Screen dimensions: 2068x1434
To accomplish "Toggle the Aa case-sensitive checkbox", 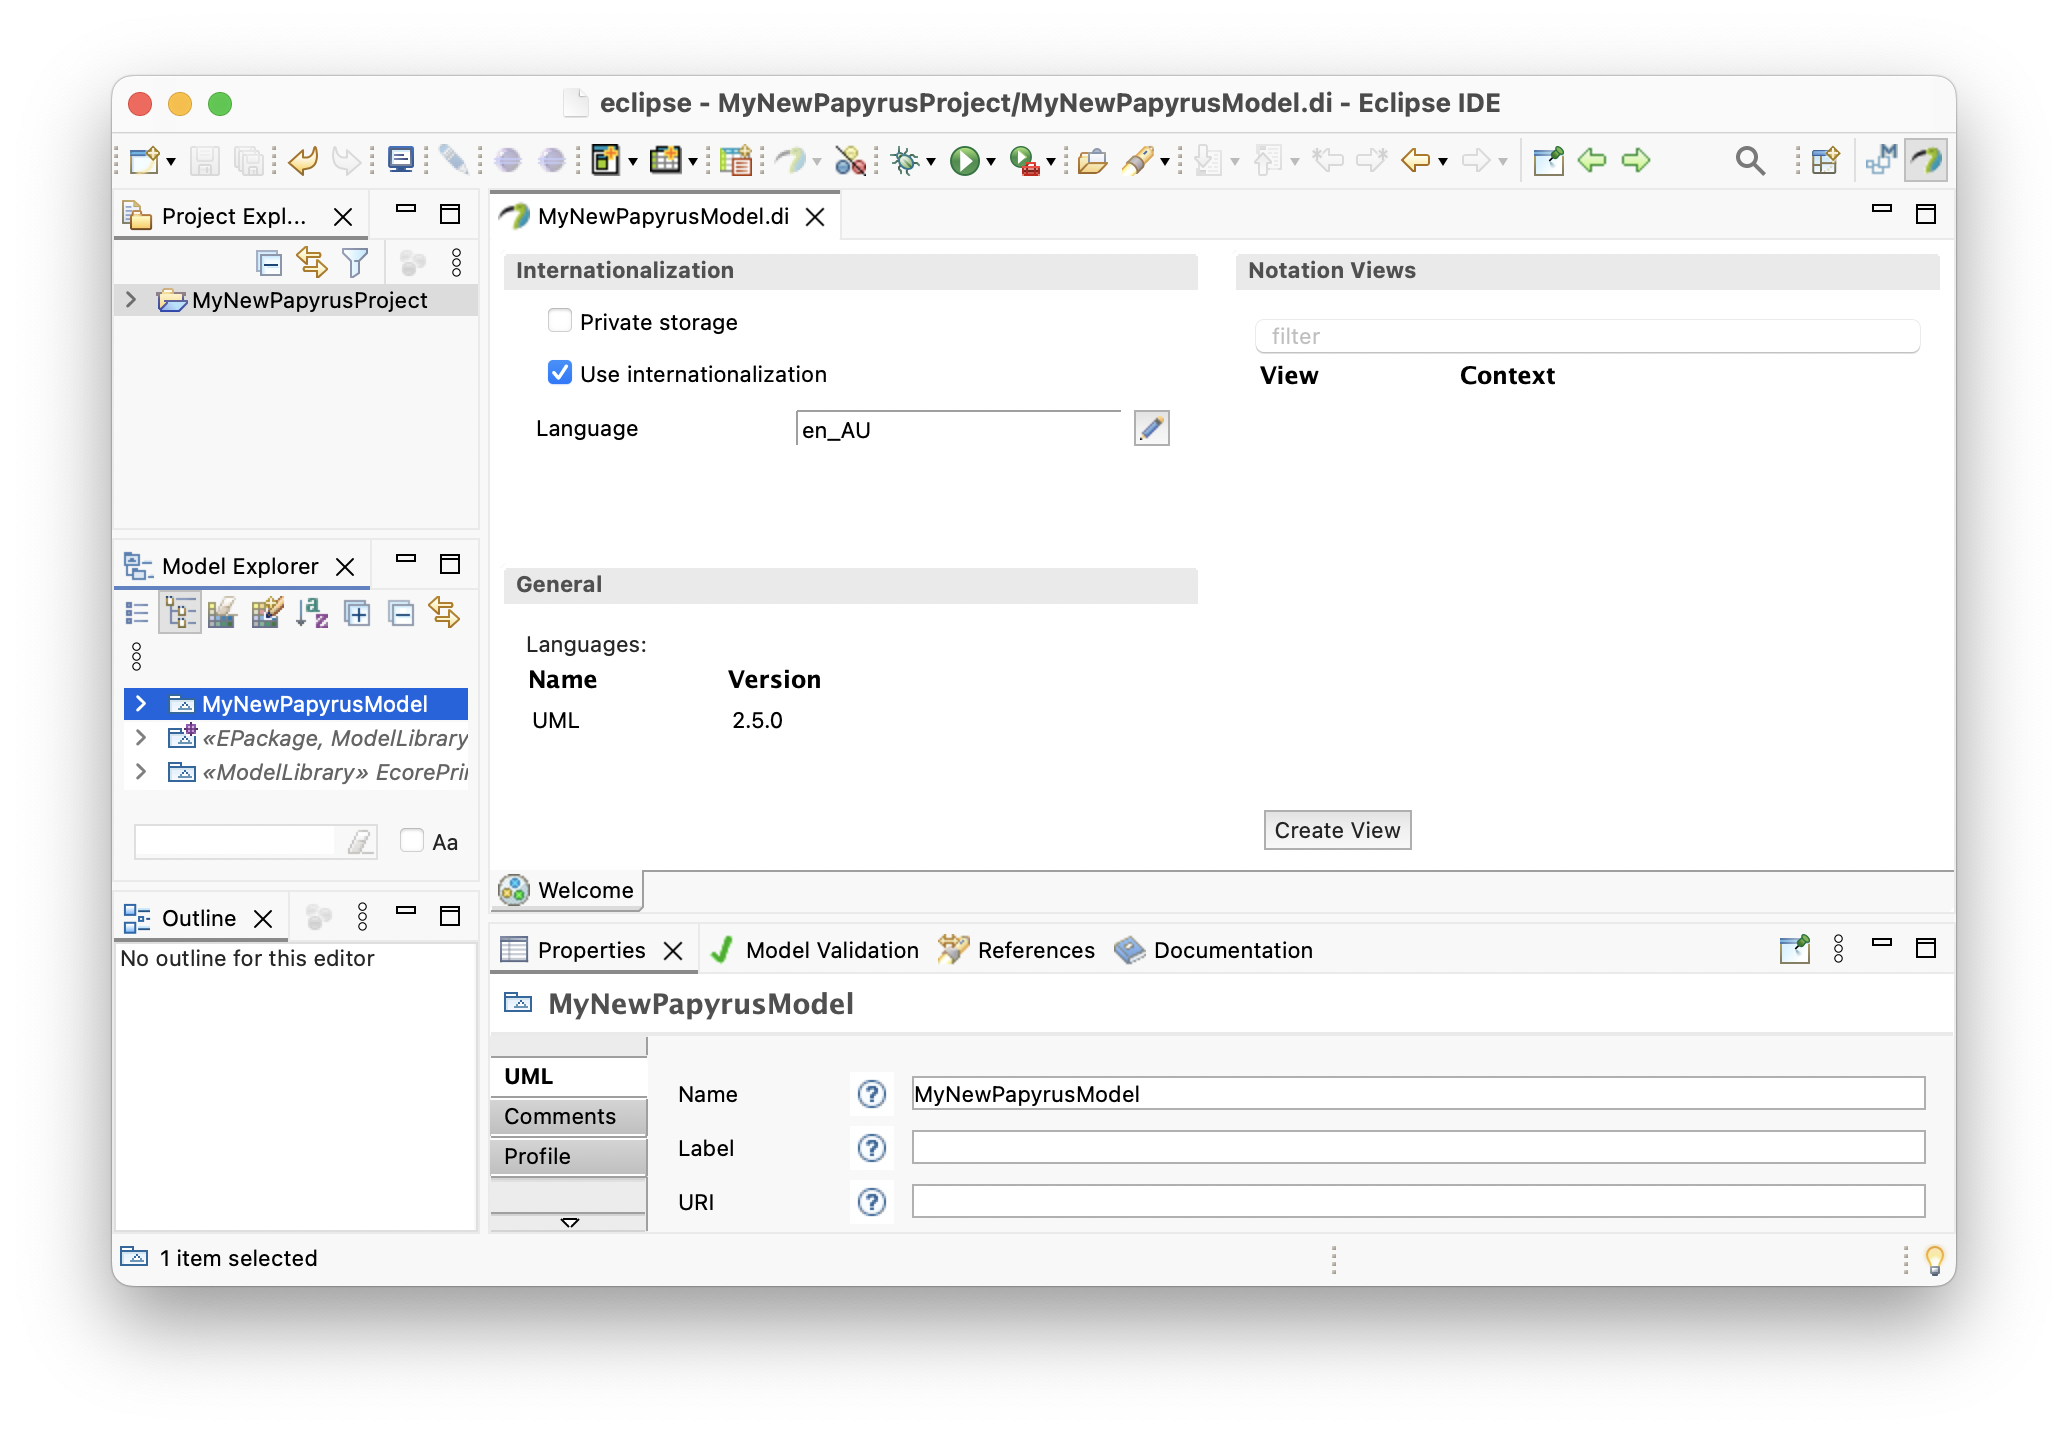I will click(412, 840).
